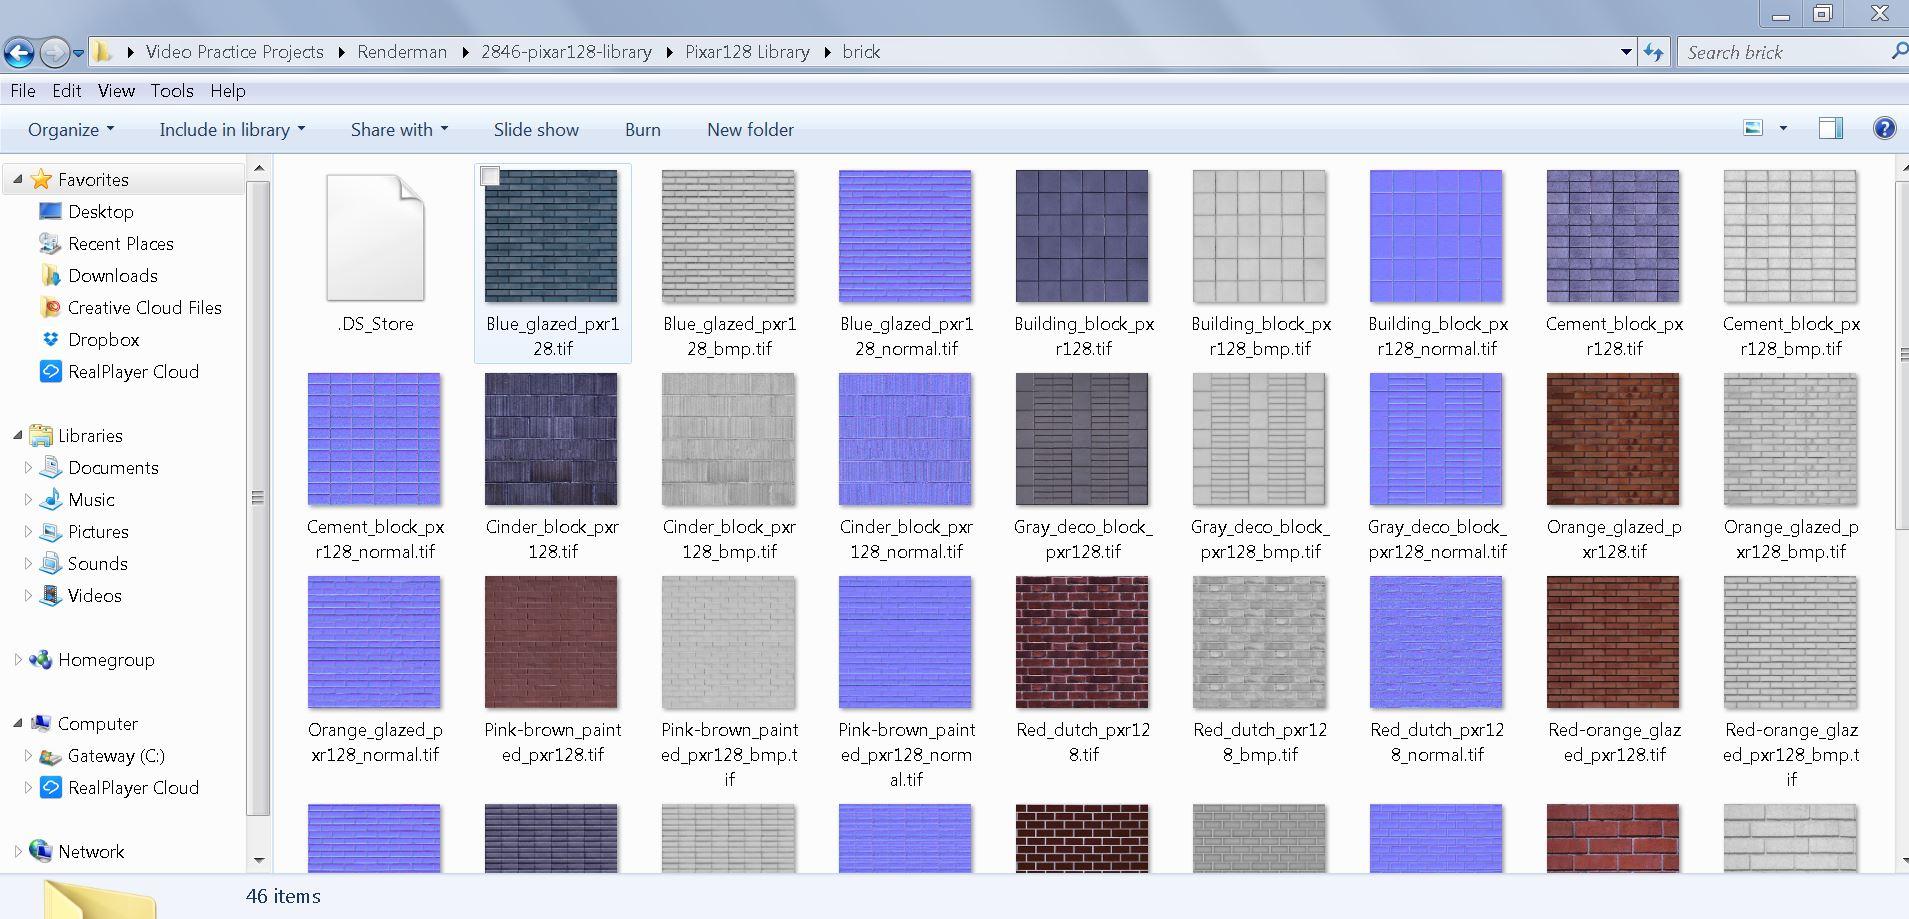Go to 2846-pixar128-library breadcrumb
The width and height of the screenshot is (1909, 919).
pyautogui.click(x=566, y=52)
